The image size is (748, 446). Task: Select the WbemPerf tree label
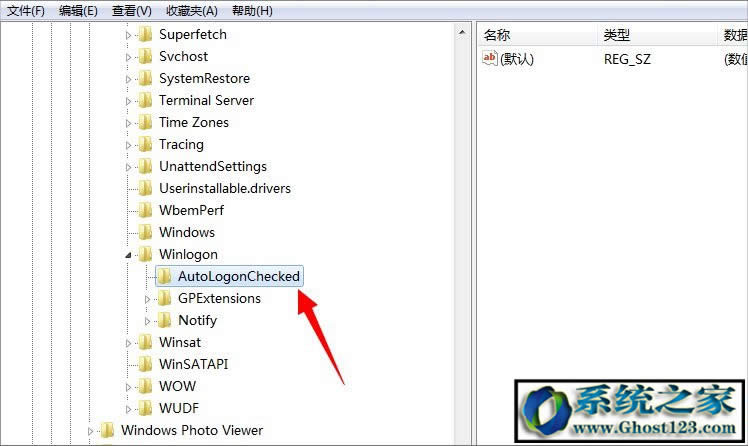[191, 210]
